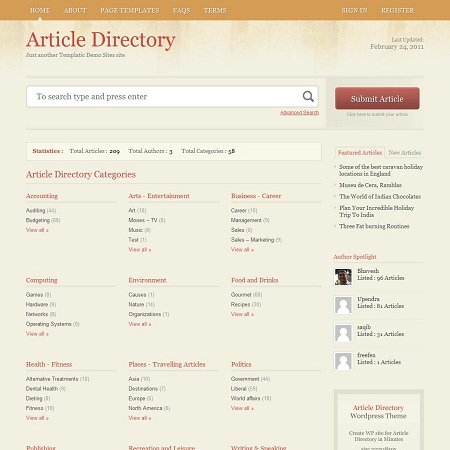Open the Alternative Treatments subcategory
Image resolution: width=450 pixels, height=450 pixels.
click(x=52, y=379)
